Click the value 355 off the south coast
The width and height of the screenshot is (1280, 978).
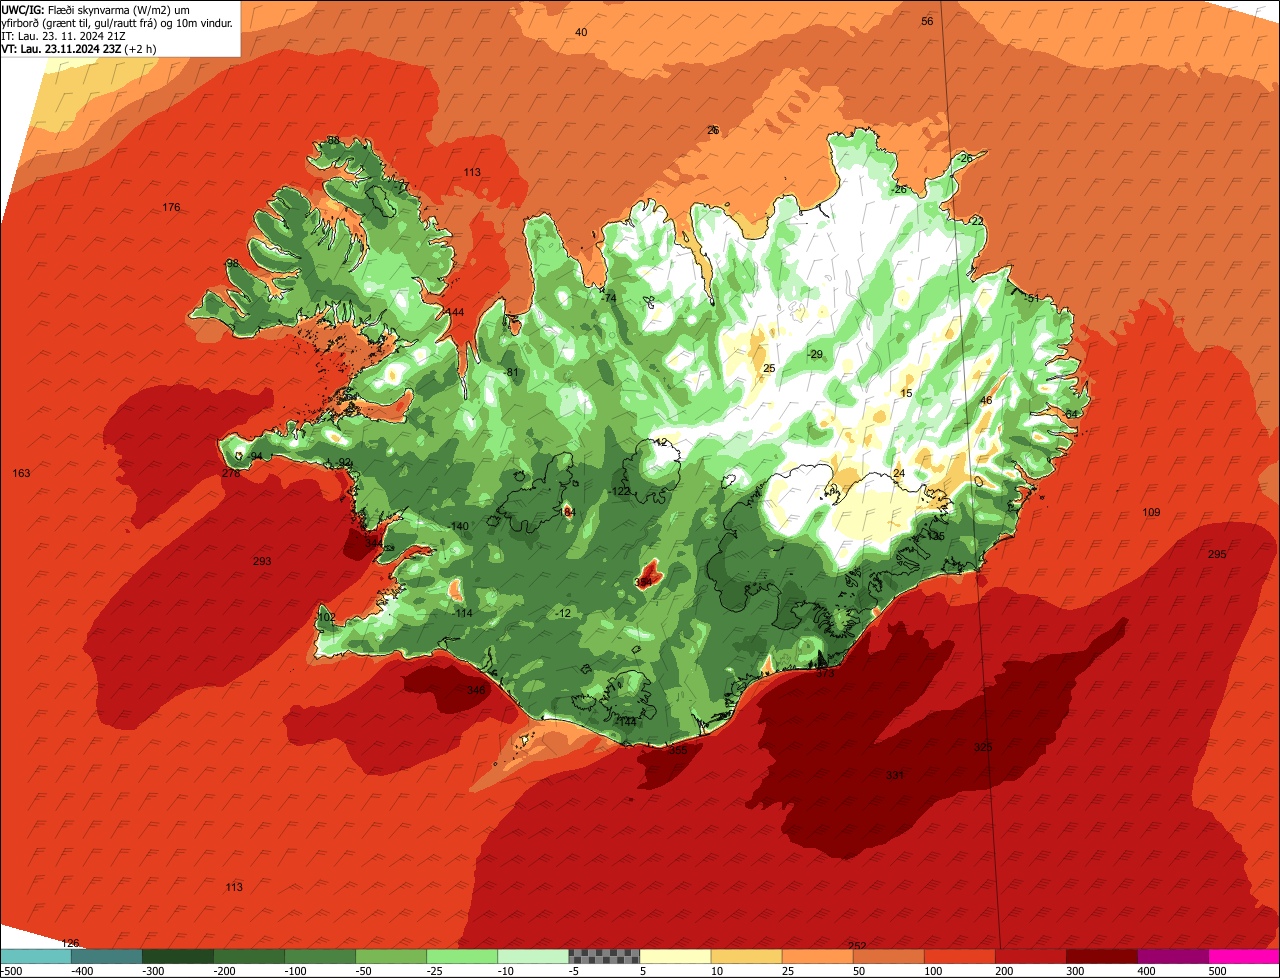(678, 749)
